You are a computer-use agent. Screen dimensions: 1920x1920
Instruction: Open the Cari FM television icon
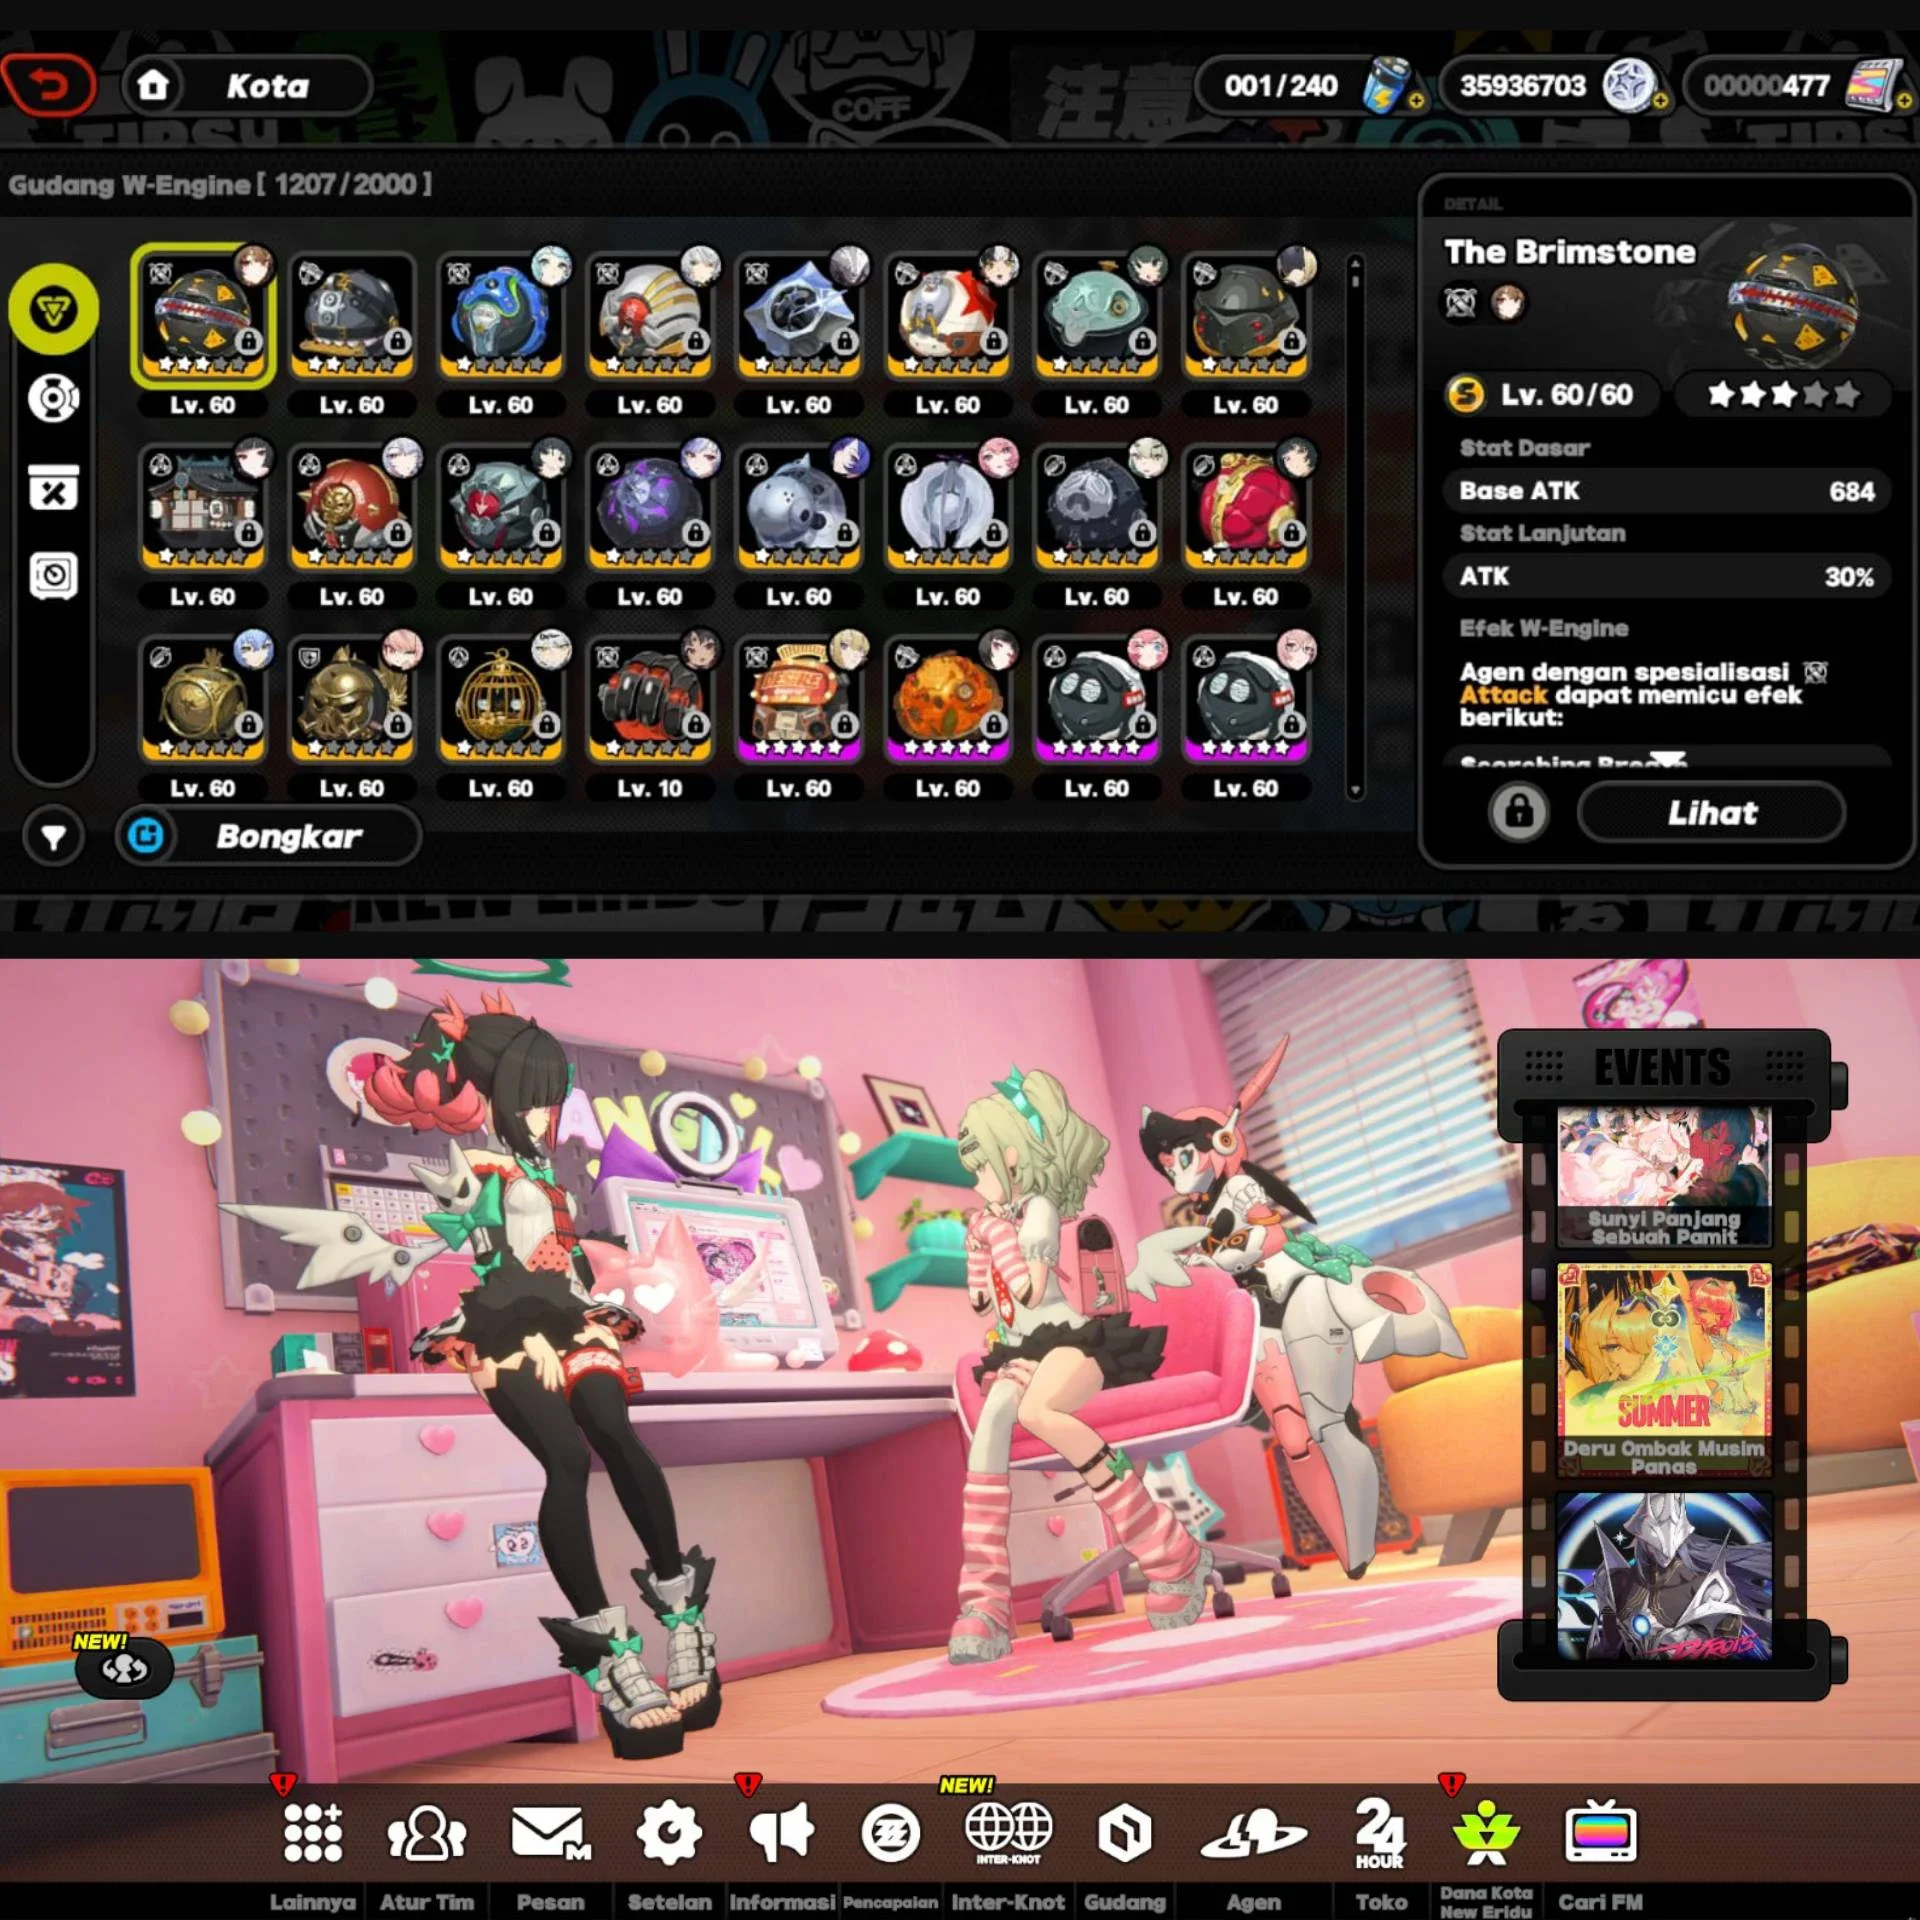1600,1832
